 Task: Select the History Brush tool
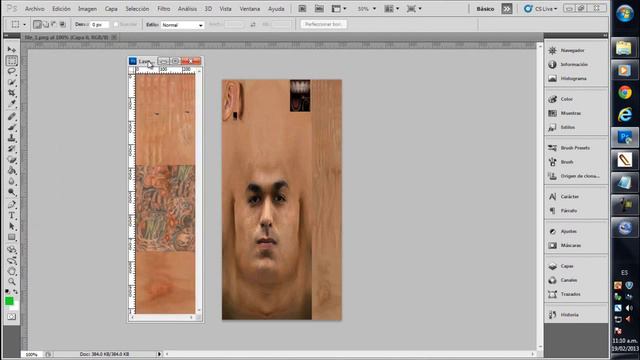(11, 149)
